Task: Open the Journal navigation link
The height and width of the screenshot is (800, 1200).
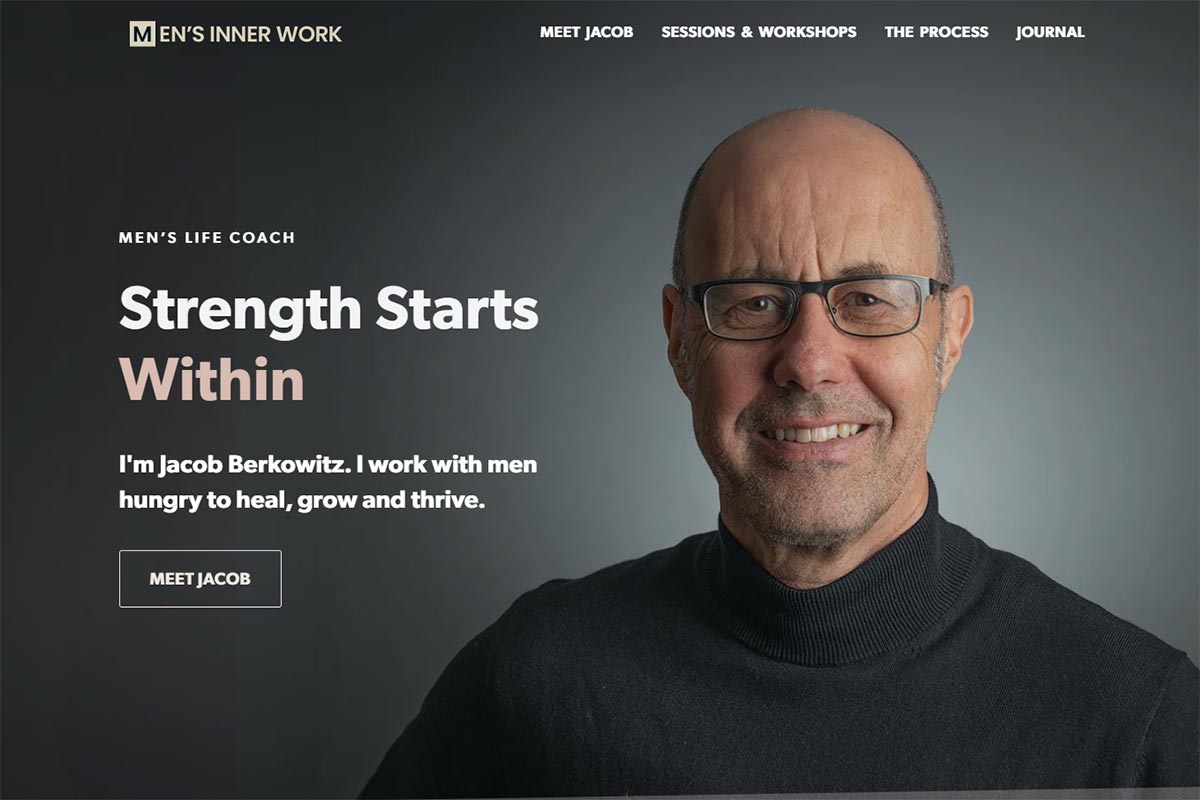Action: (1050, 32)
